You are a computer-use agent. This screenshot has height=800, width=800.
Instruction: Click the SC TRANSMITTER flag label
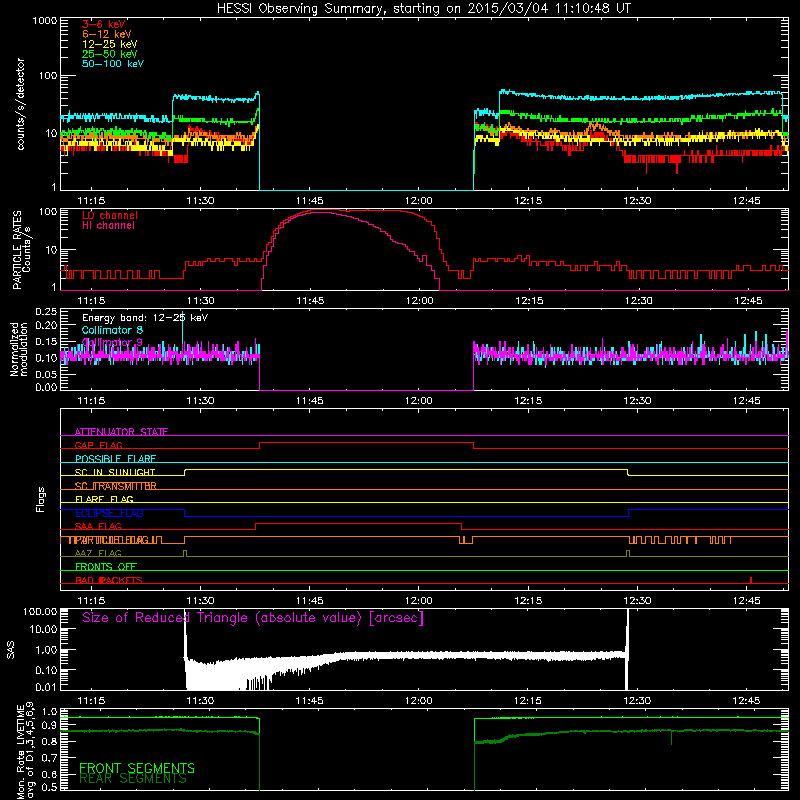[x=116, y=486]
